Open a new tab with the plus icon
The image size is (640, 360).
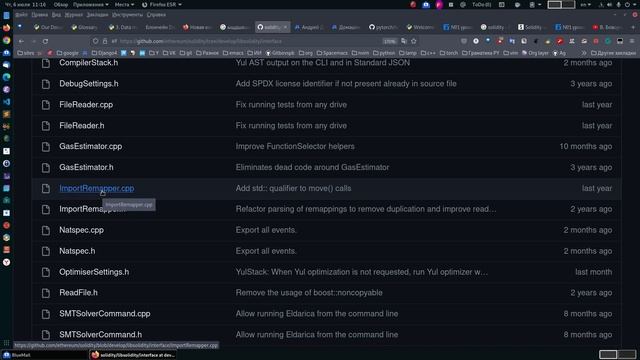(x=633, y=27)
